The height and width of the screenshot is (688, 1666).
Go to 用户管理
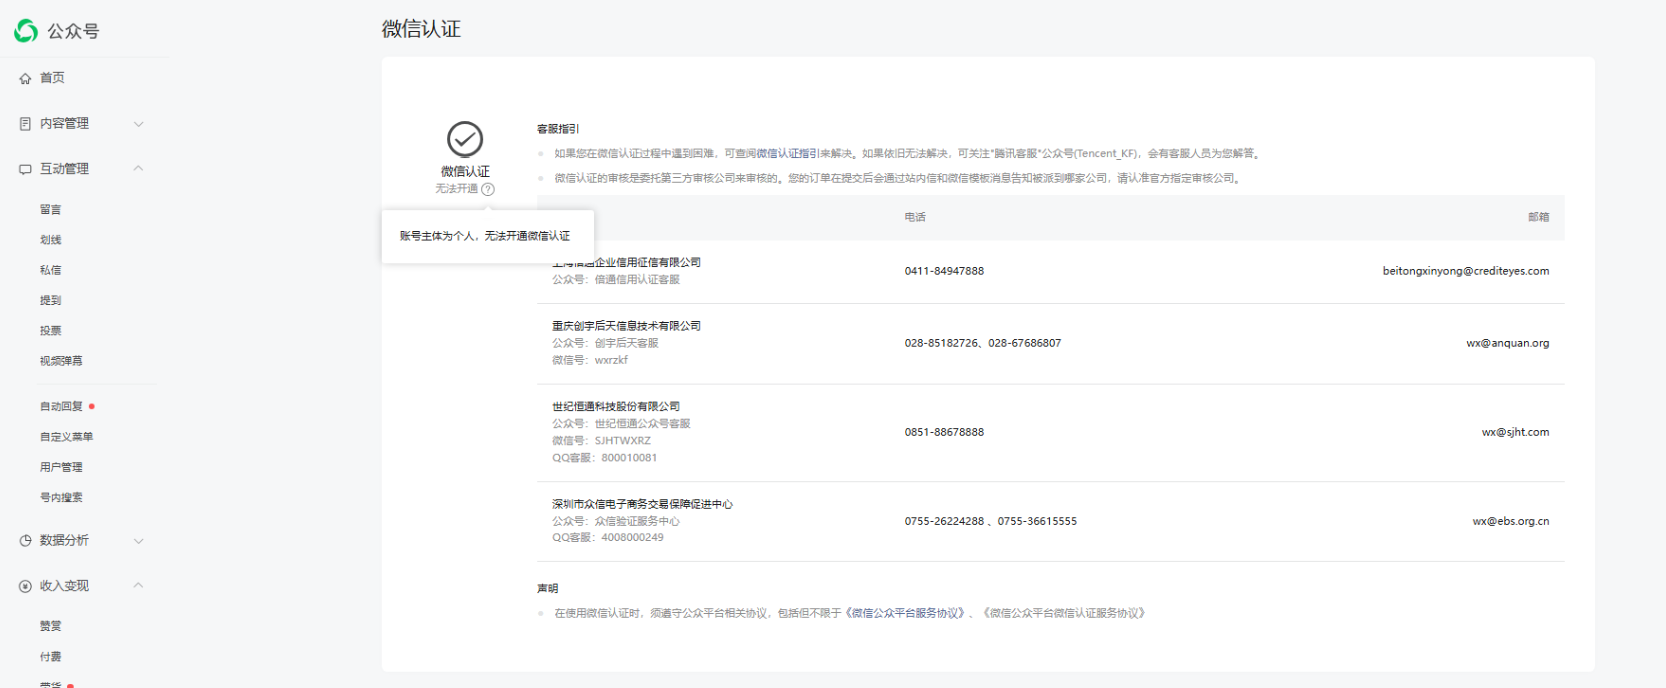61,467
